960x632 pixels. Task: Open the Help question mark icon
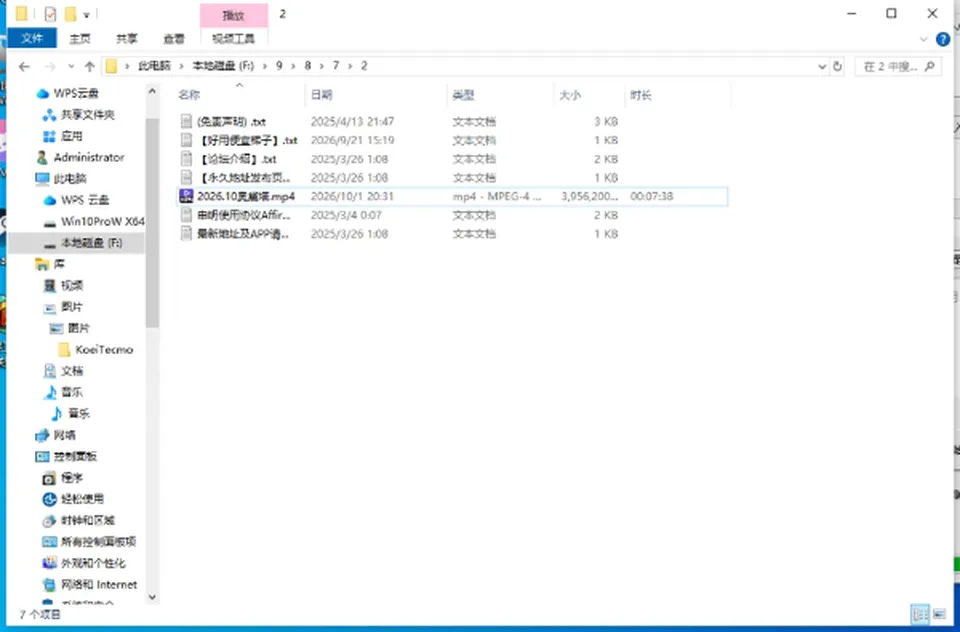(943, 39)
